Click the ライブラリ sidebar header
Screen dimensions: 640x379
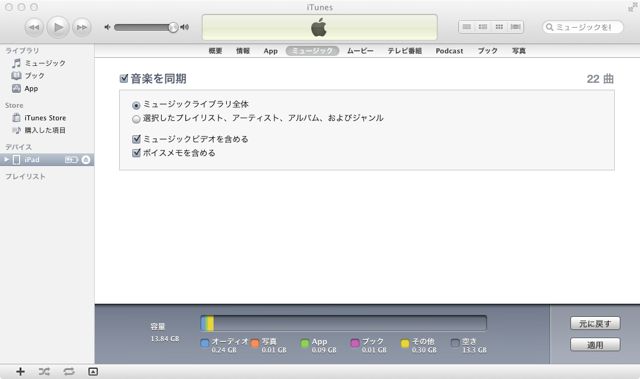point(22,51)
